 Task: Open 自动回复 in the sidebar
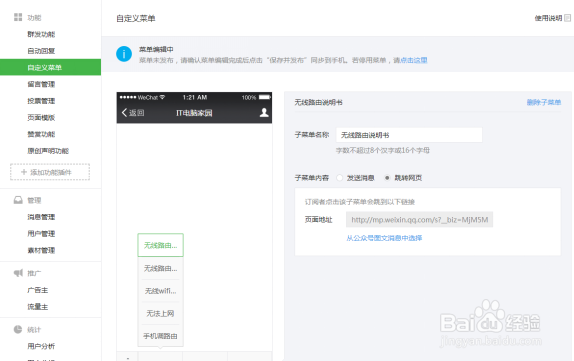[41, 51]
